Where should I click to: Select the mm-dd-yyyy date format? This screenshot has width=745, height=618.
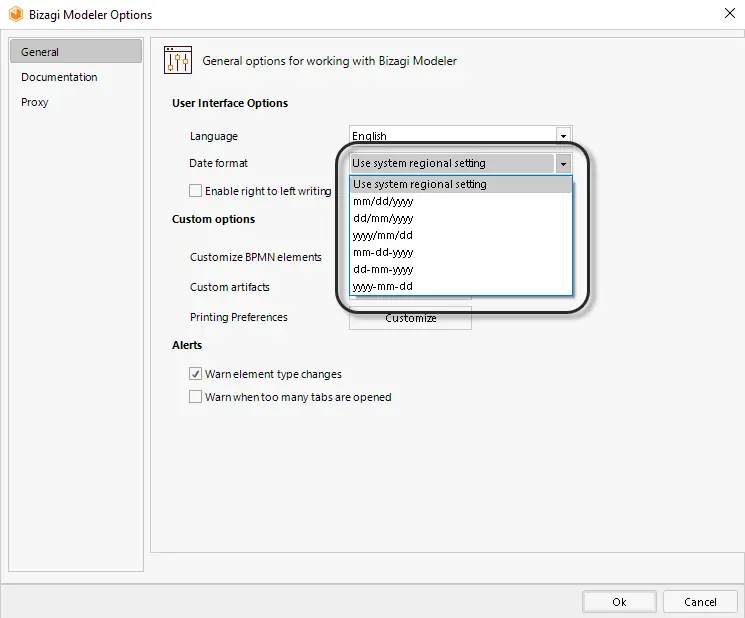tap(460, 253)
